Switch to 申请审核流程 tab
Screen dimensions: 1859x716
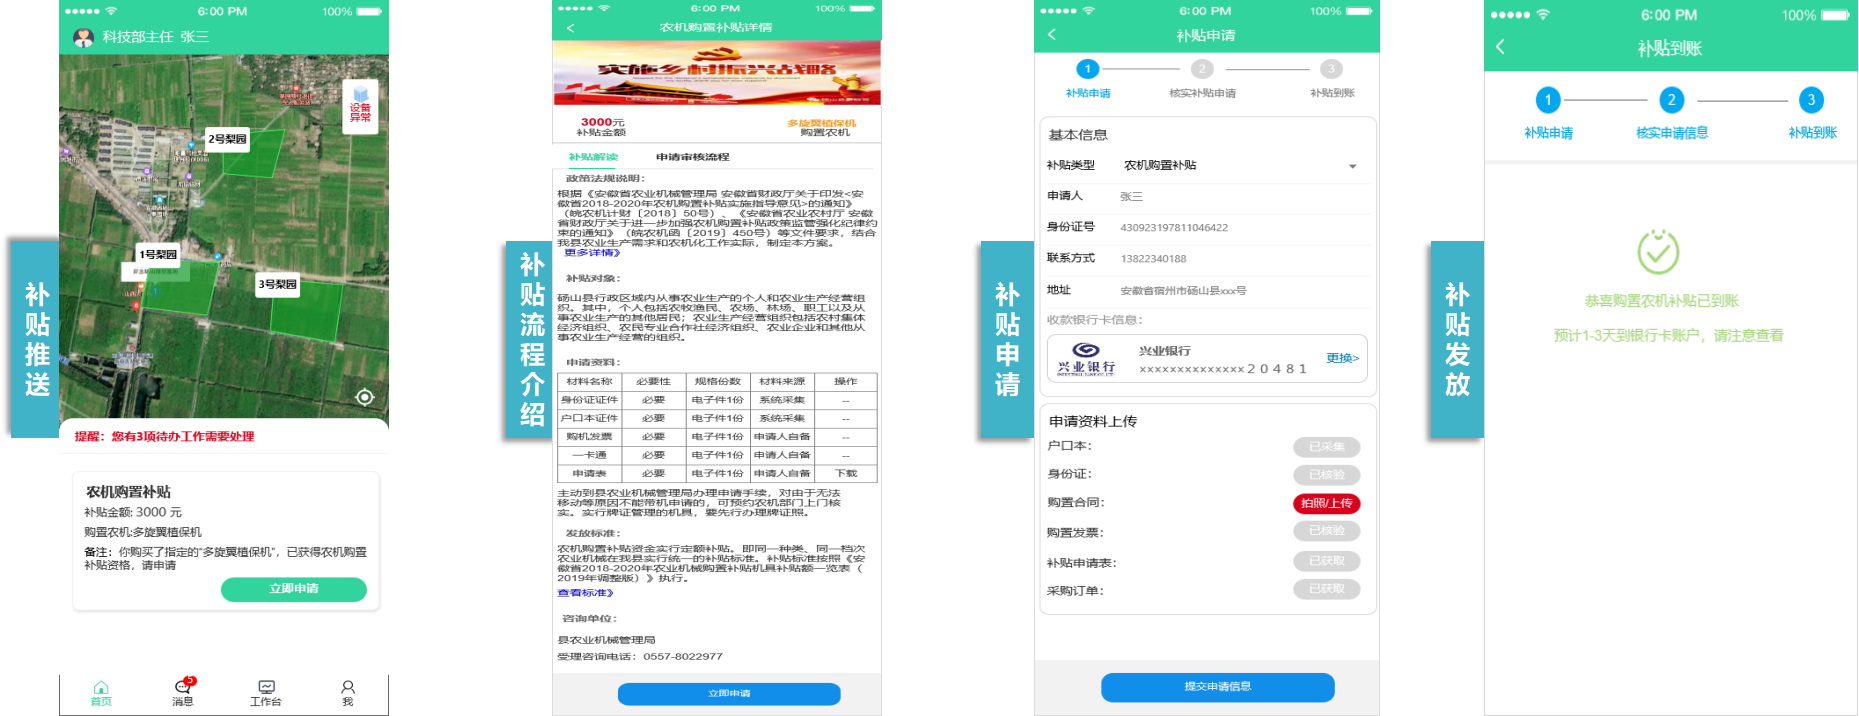(x=692, y=157)
